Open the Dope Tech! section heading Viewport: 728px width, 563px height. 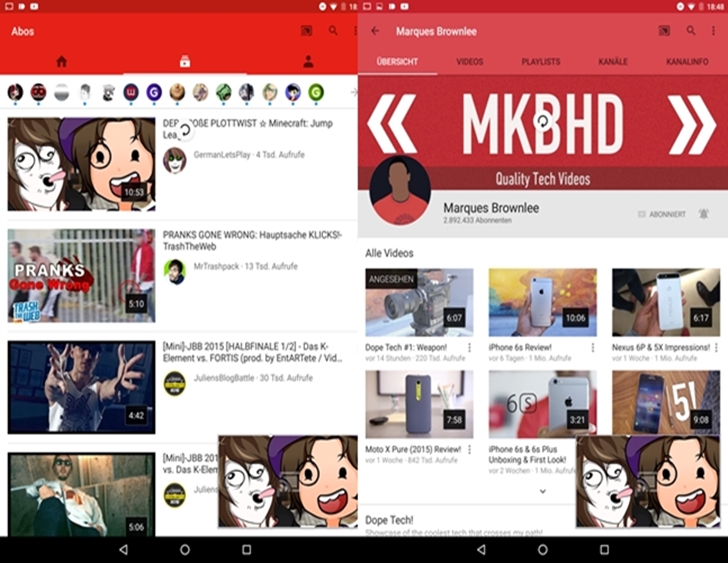click(x=389, y=520)
